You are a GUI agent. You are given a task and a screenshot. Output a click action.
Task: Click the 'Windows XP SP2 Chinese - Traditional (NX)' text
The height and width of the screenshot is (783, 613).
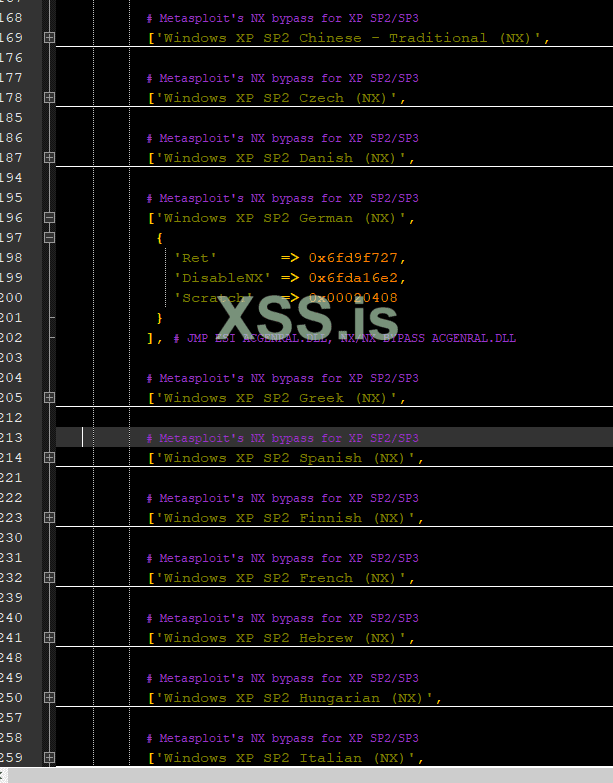pos(348,38)
